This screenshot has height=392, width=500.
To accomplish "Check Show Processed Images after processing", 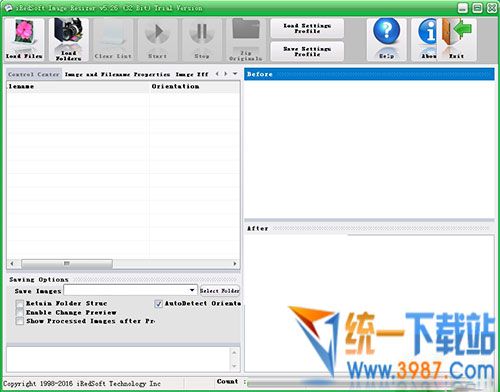I will pos(20,321).
